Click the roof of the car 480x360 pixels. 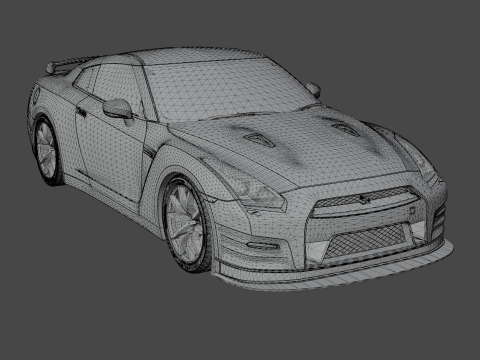pos(200,55)
